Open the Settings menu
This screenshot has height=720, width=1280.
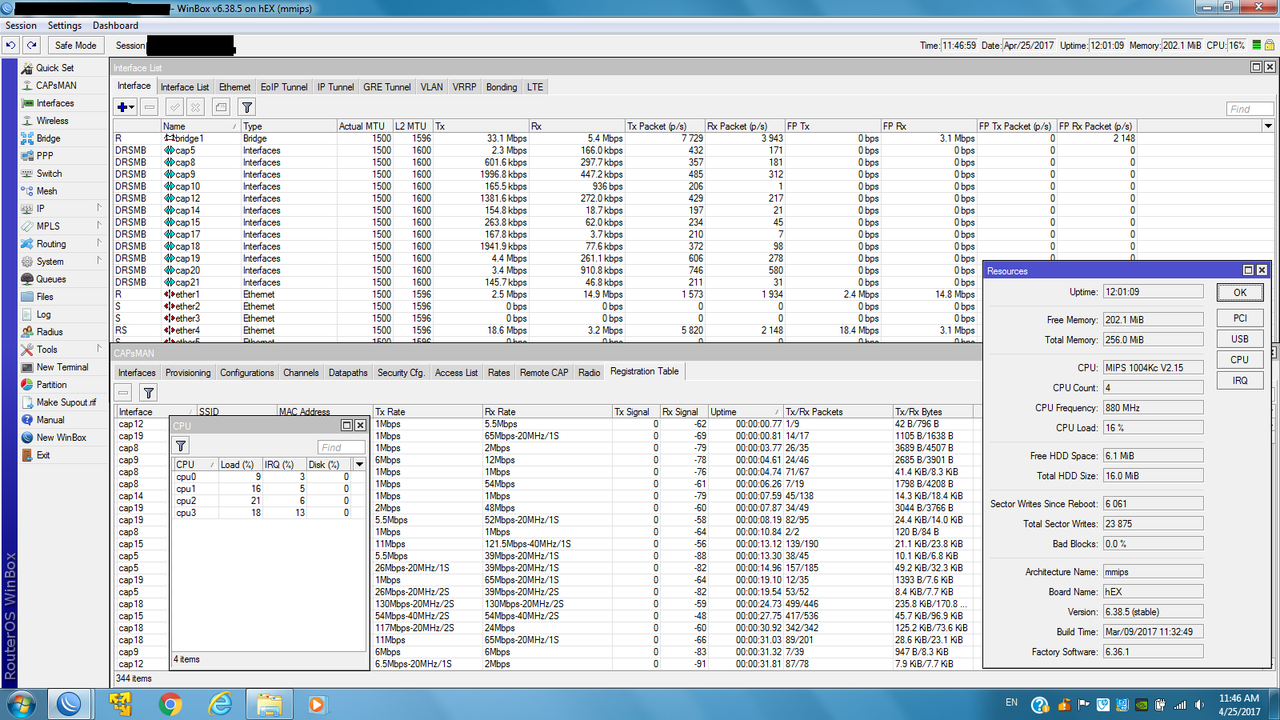coord(65,25)
